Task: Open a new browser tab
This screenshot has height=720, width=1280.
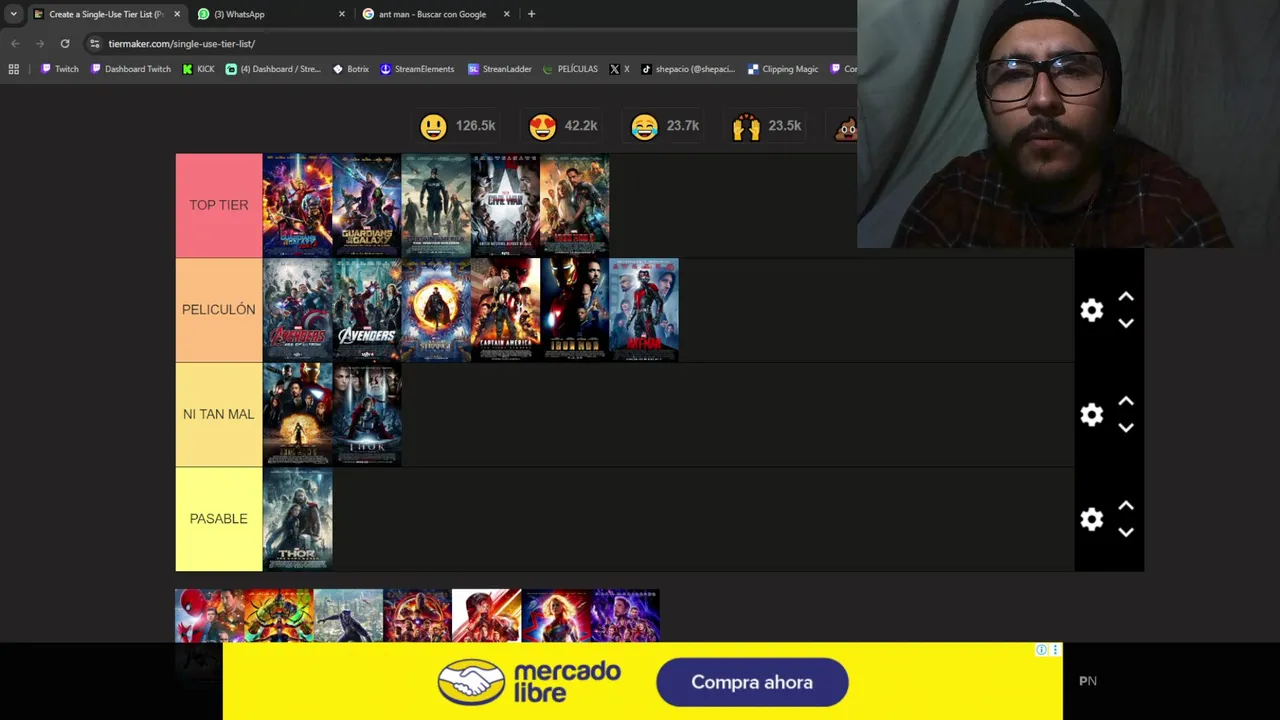Action: click(x=531, y=14)
